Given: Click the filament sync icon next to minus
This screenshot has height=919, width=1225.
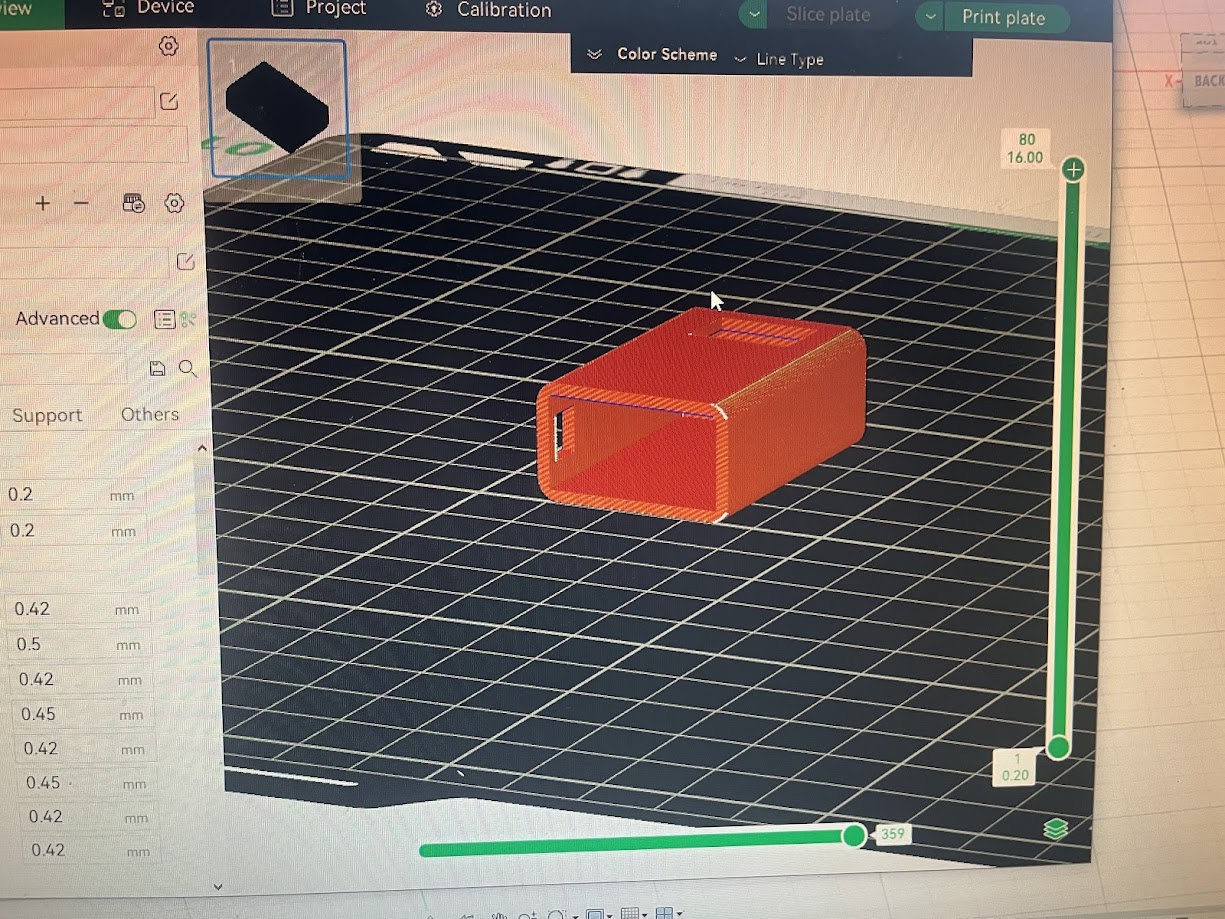Looking at the screenshot, I should click(133, 203).
